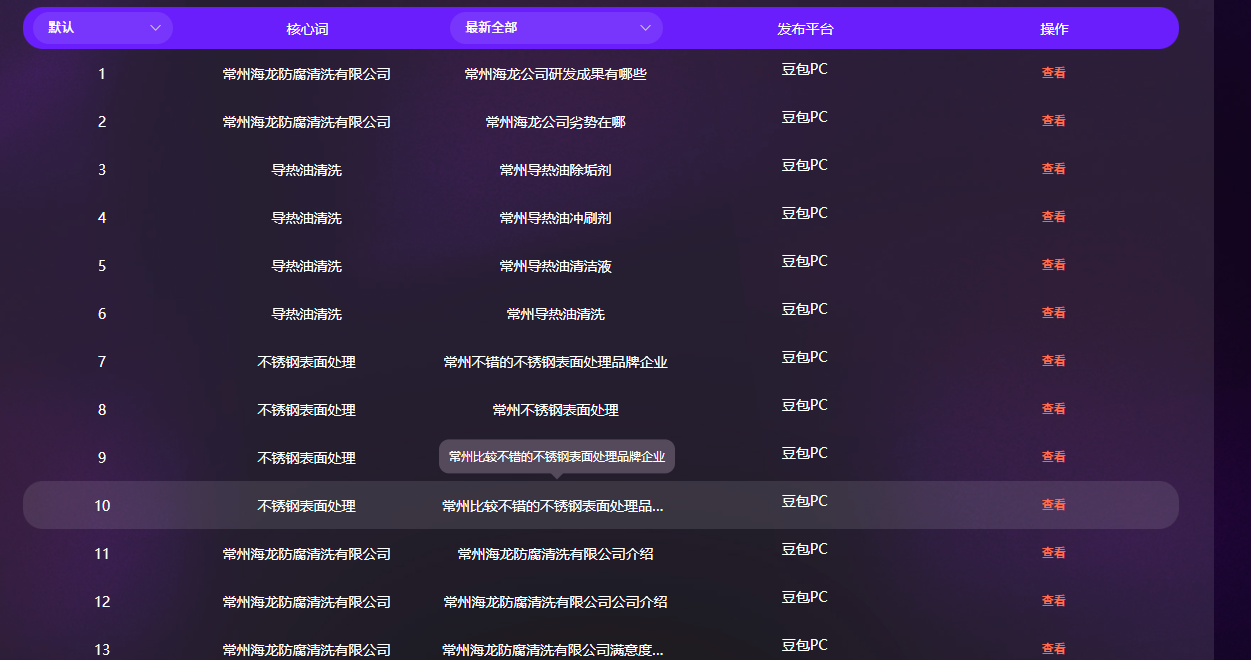Select the query 常州导热油清洗
This screenshot has width=1251, height=660.
point(556,314)
